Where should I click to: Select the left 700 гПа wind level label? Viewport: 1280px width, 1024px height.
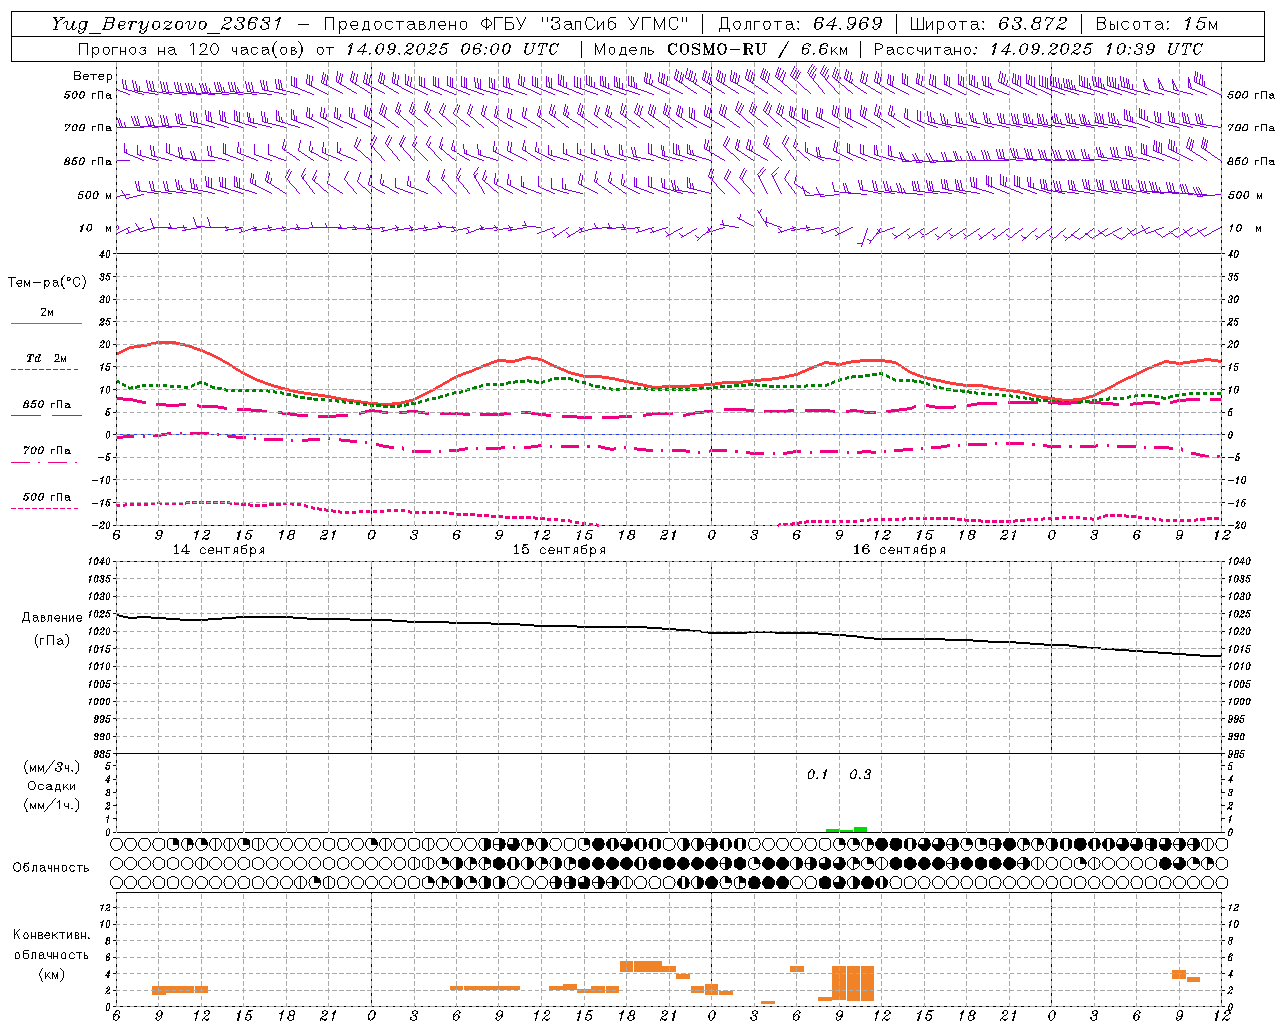pos(88,128)
